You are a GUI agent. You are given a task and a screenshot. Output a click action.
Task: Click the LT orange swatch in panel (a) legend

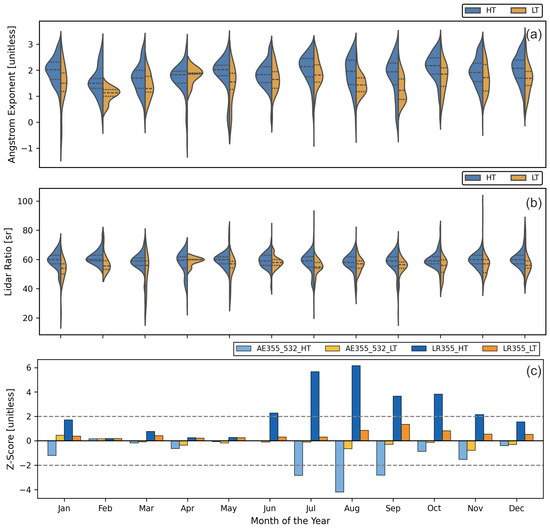[x=518, y=11]
